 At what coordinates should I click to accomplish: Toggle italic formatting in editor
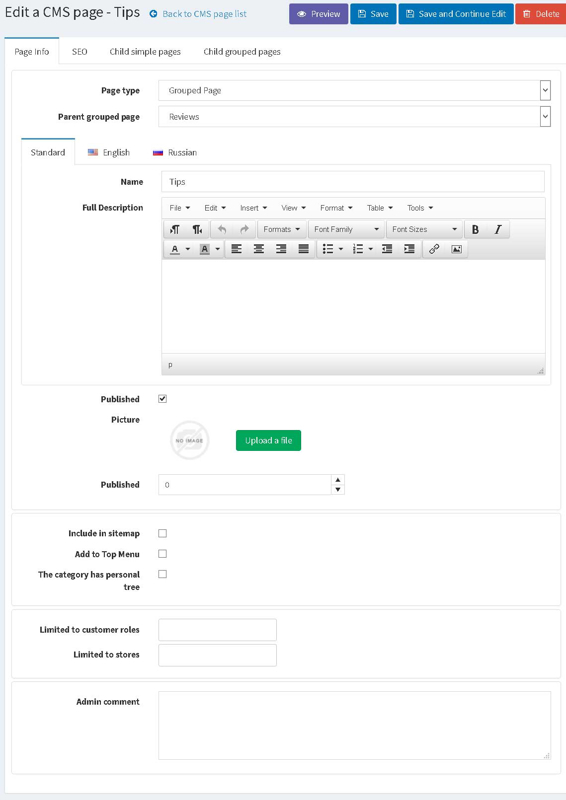point(498,230)
